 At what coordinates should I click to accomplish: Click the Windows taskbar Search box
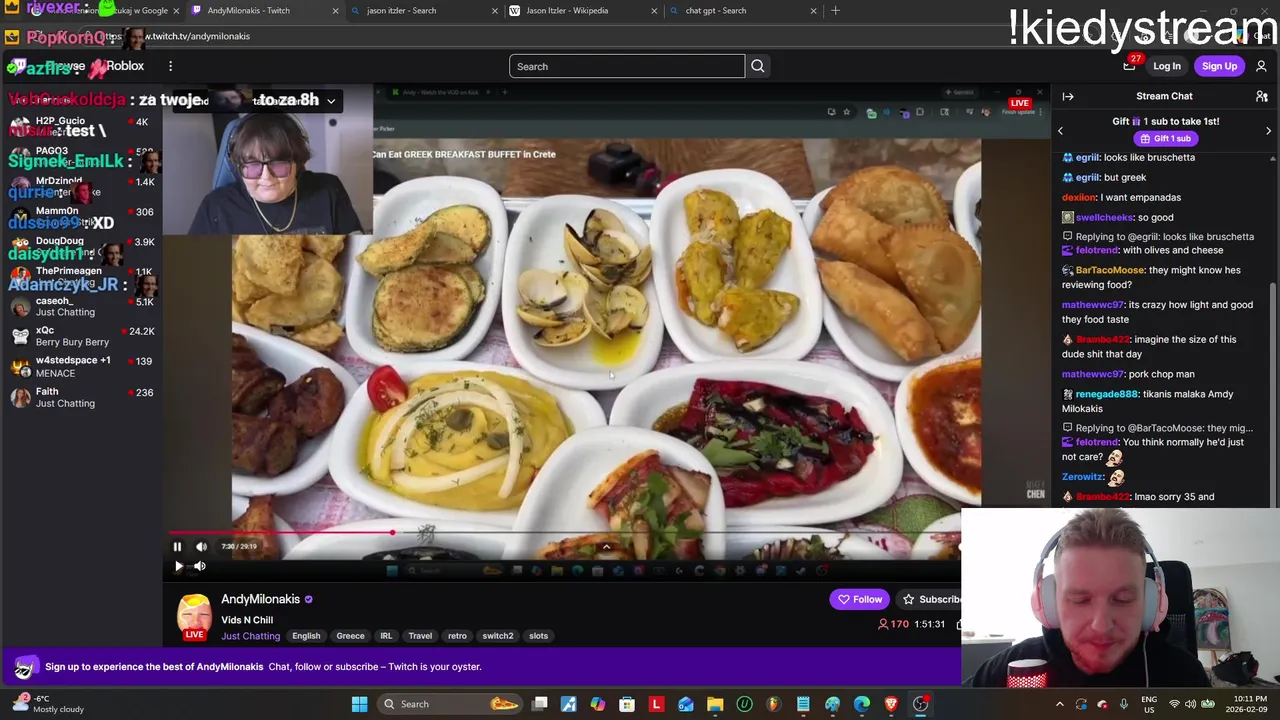450,704
